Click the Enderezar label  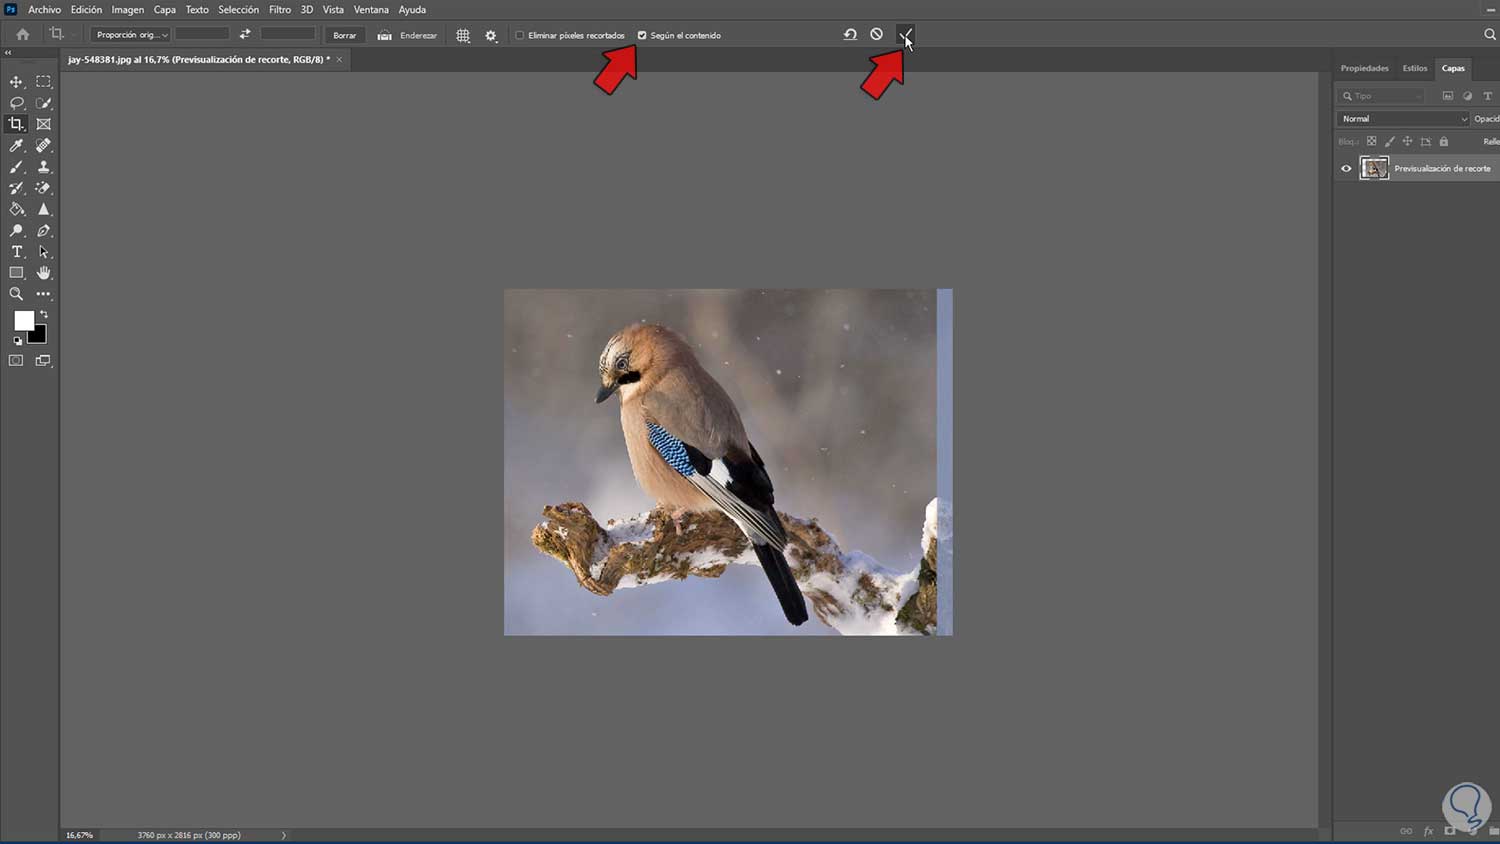point(418,35)
